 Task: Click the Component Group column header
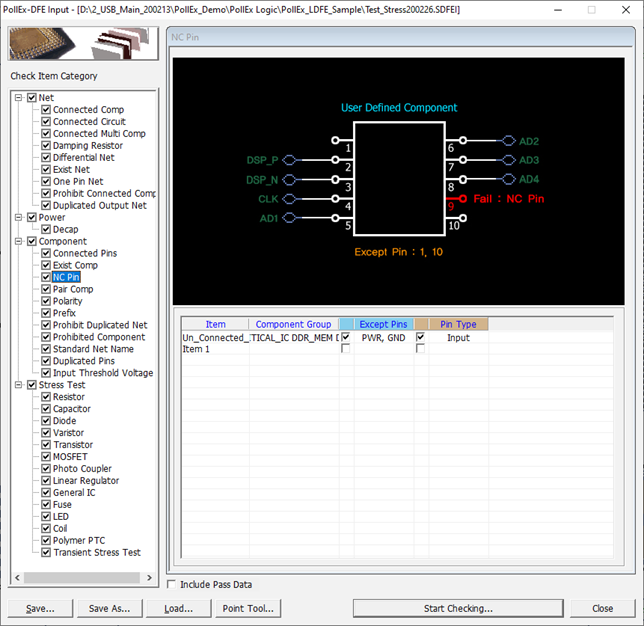coord(292,324)
